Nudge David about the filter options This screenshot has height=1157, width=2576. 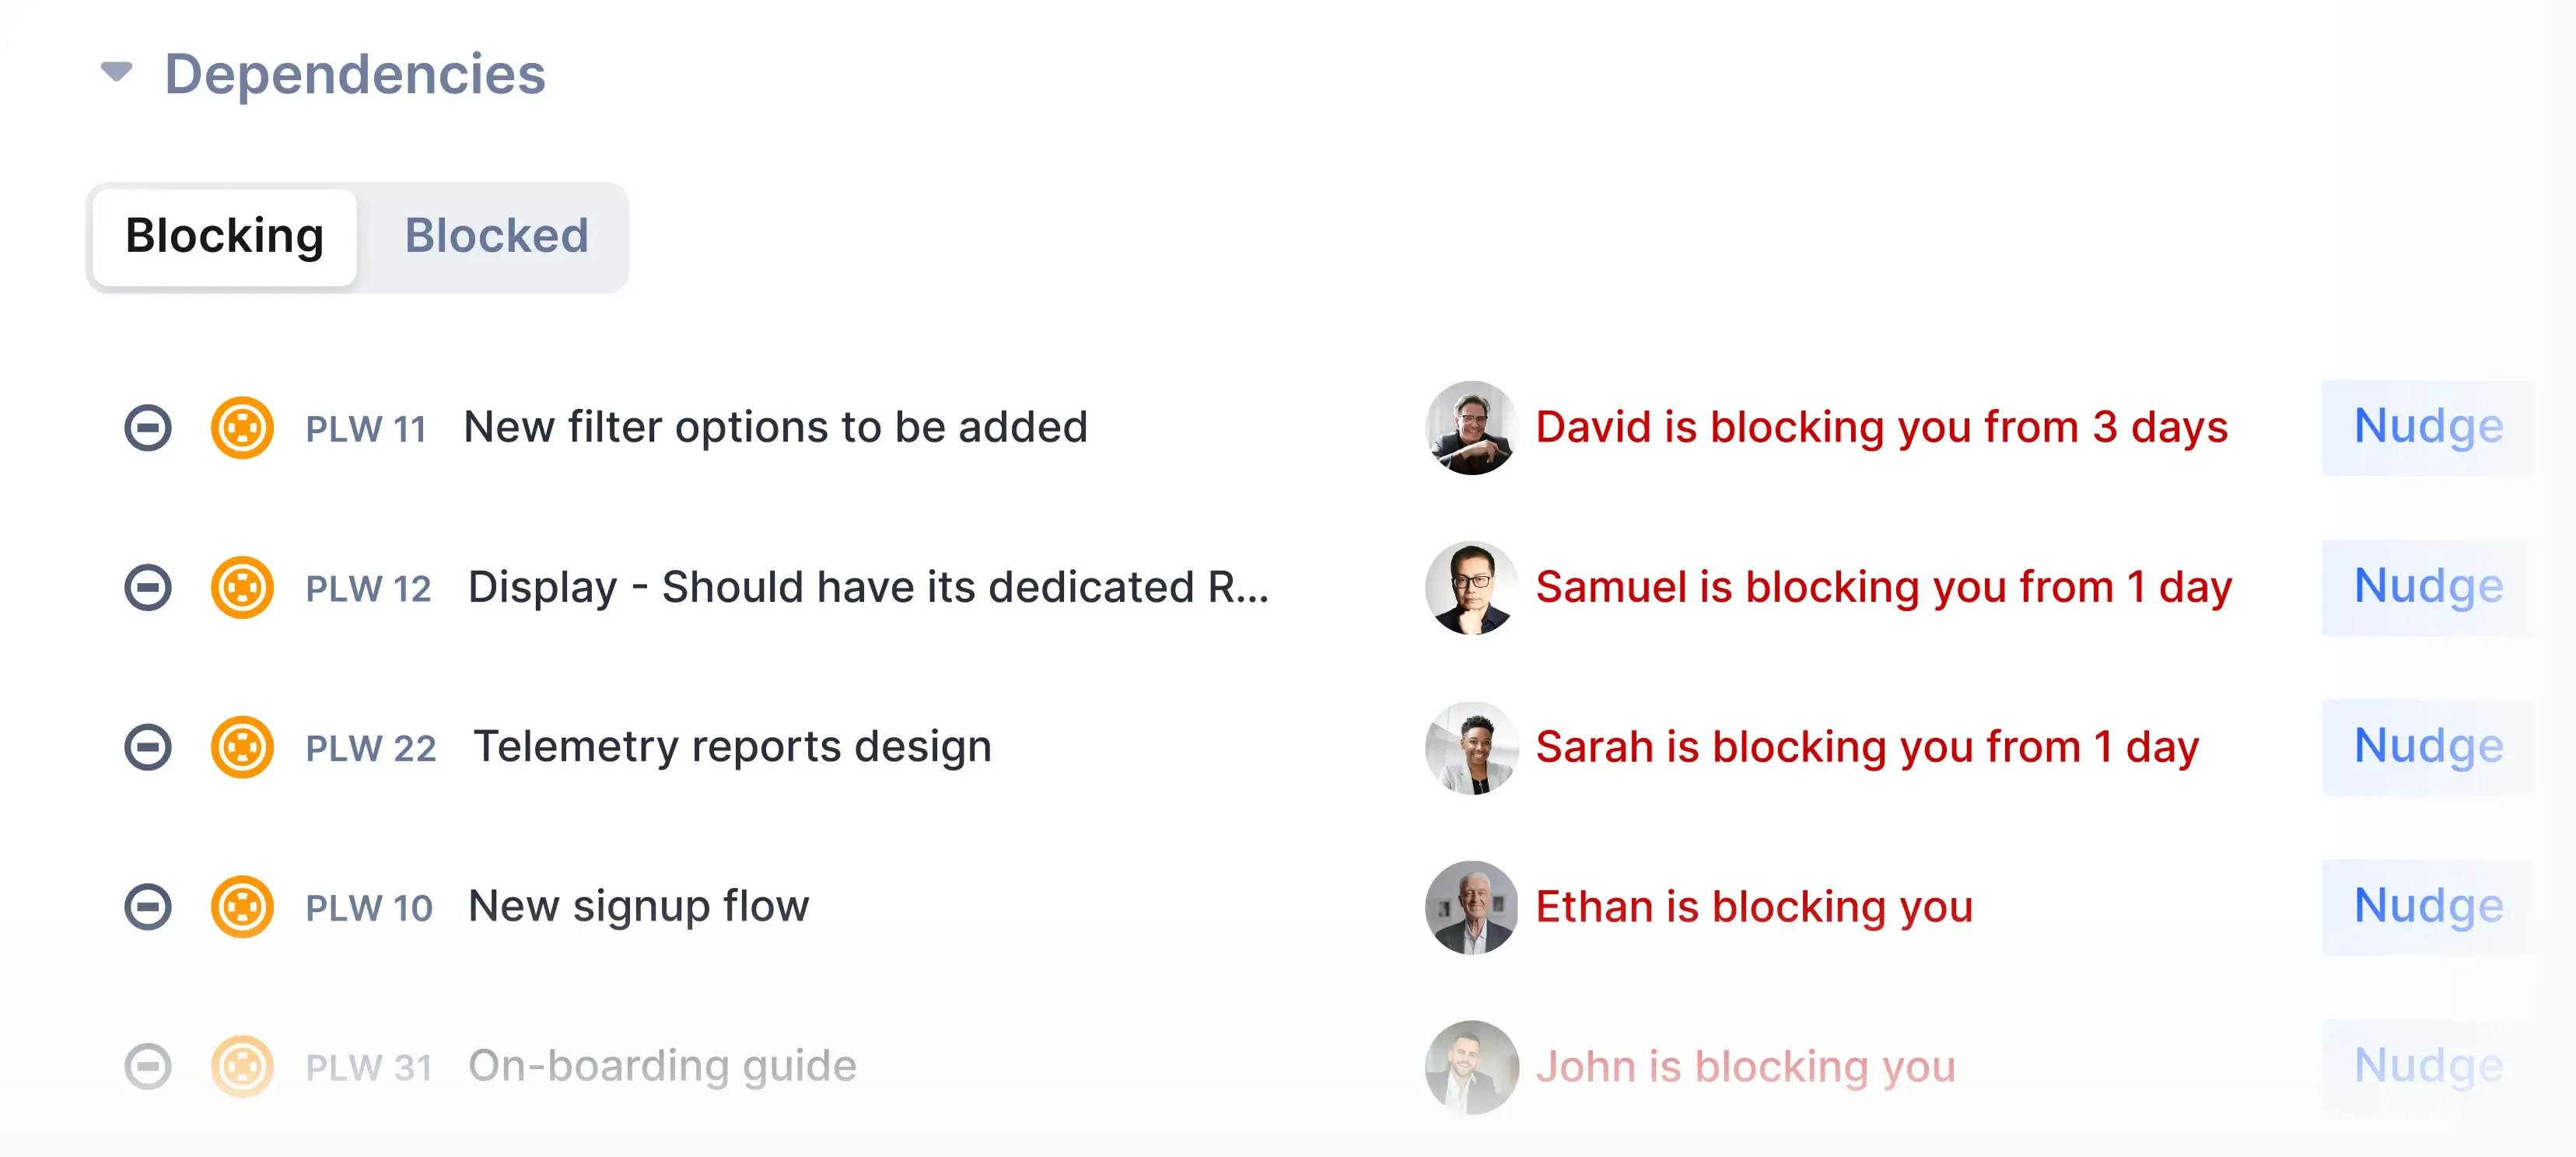pos(2427,427)
